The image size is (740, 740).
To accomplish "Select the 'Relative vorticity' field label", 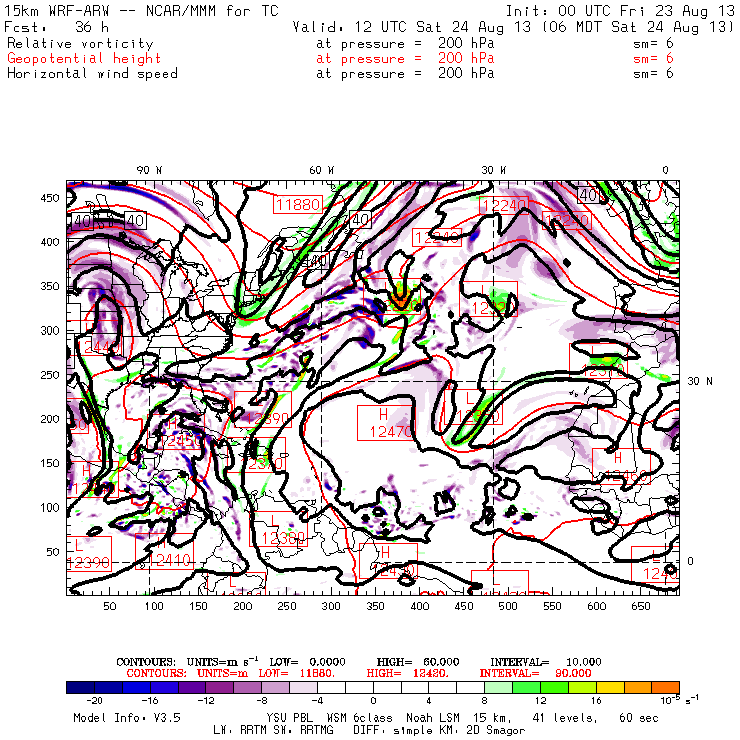I will pyautogui.click(x=80, y=43).
